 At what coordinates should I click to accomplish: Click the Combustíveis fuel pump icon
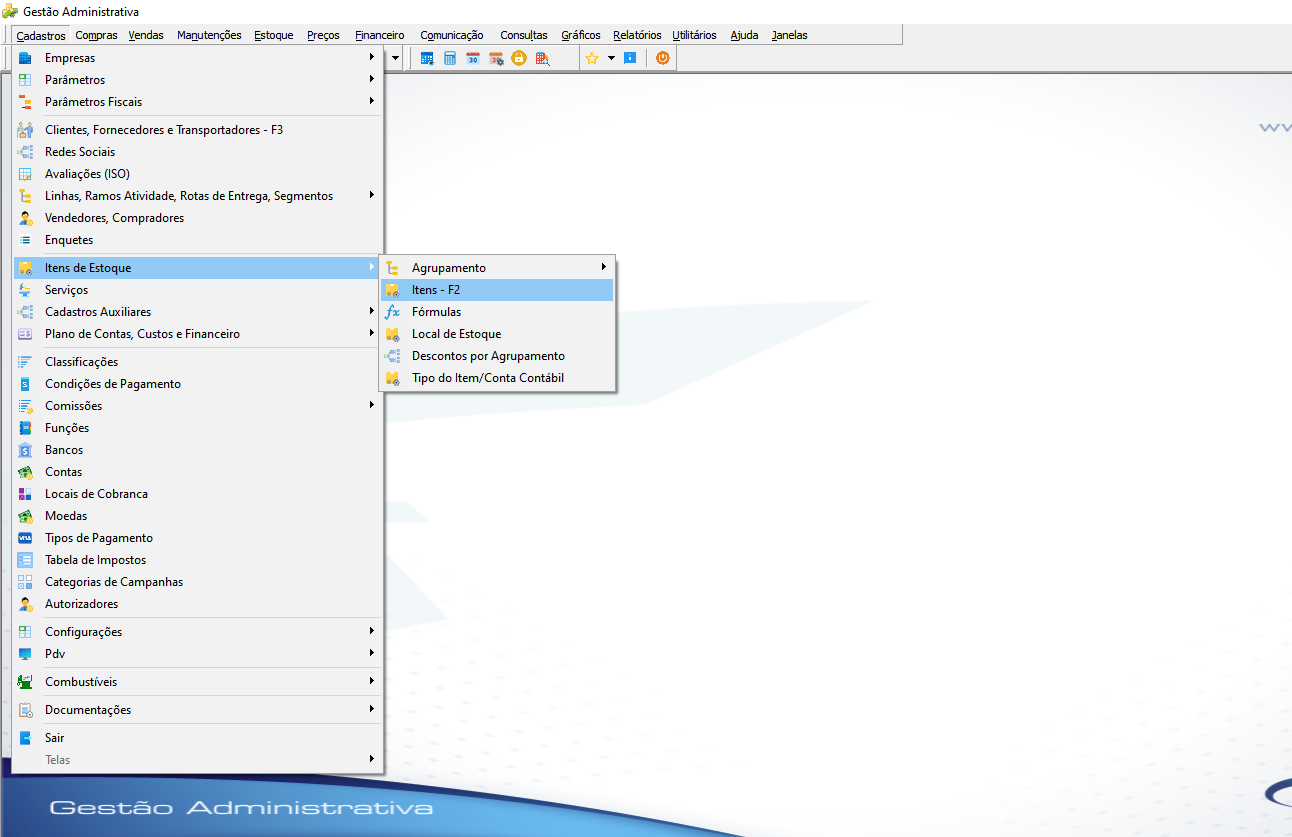26,682
